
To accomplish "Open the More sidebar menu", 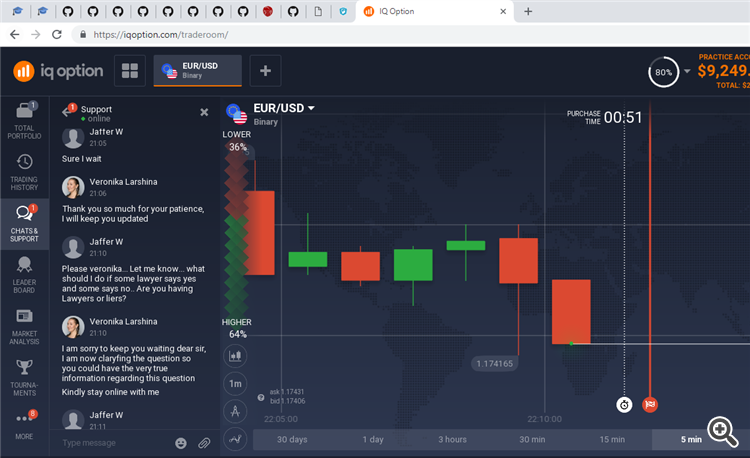I will click(24, 424).
